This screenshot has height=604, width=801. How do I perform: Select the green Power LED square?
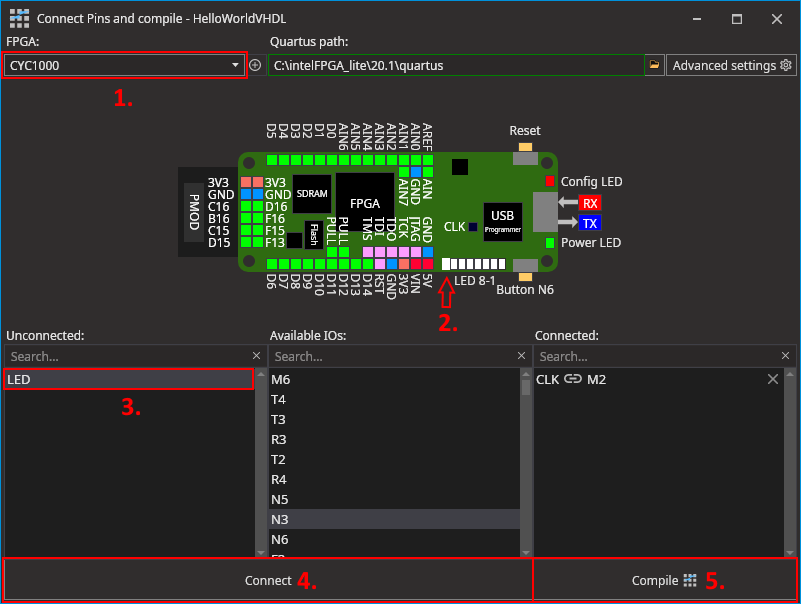tap(550, 243)
